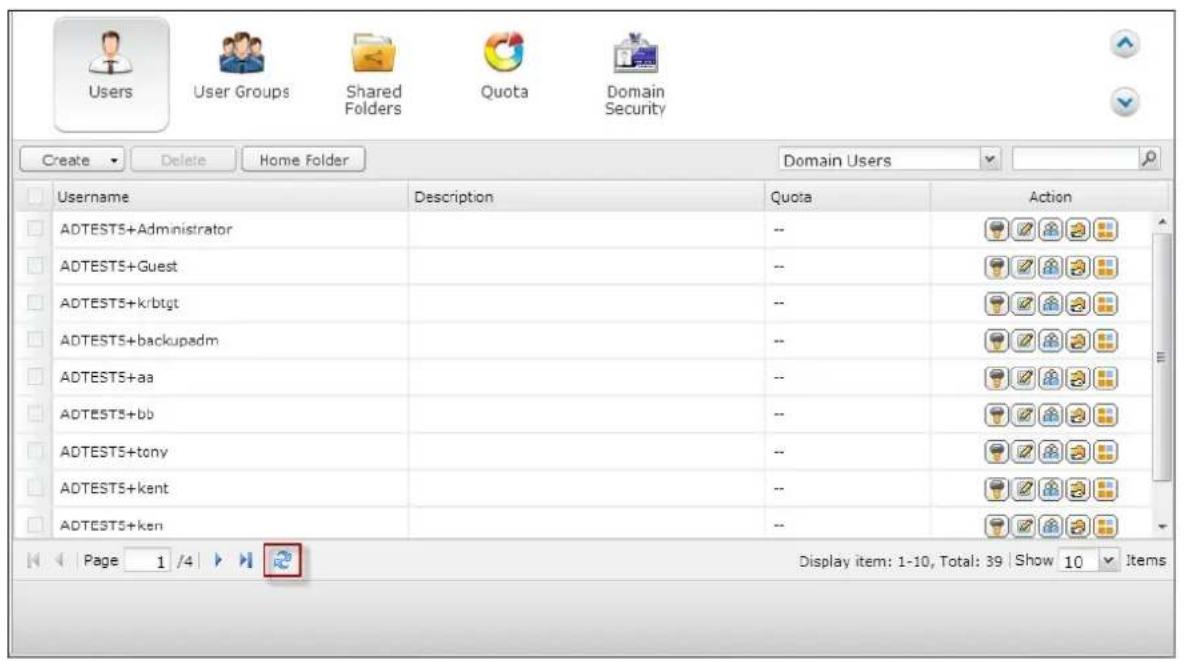Edit application privilege of ADTEST5+tony
1184x662 pixels.
tap(1105, 451)
